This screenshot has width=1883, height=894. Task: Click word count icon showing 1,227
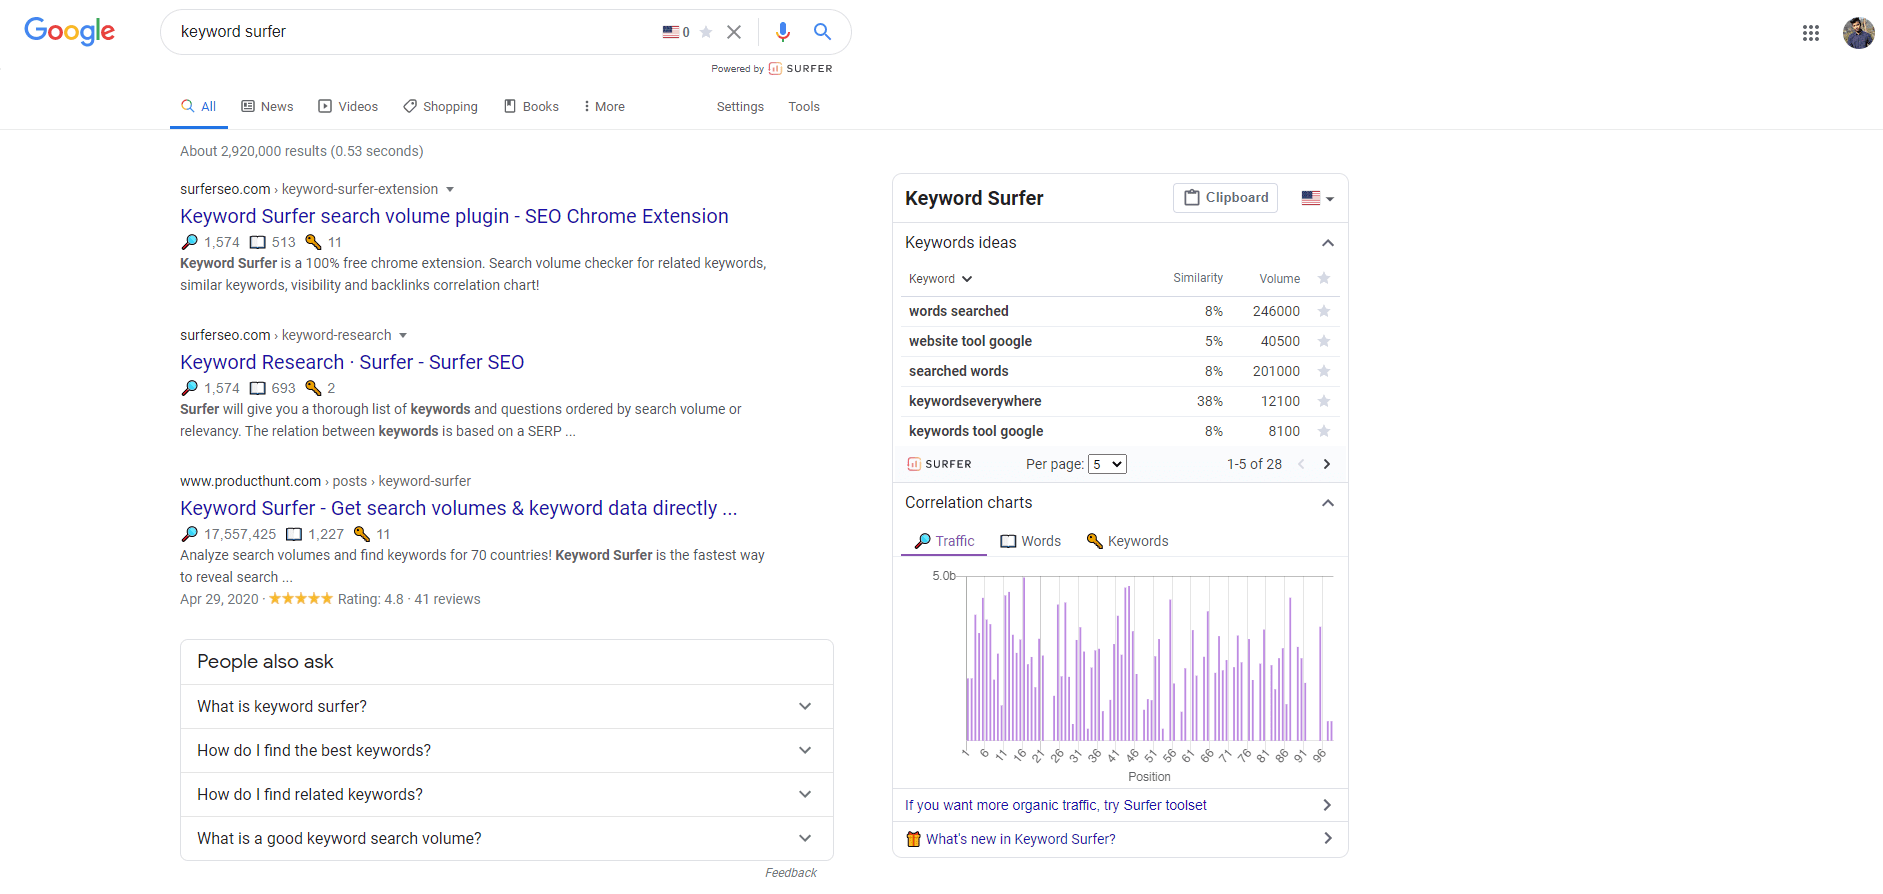click(x=294, y=534)
